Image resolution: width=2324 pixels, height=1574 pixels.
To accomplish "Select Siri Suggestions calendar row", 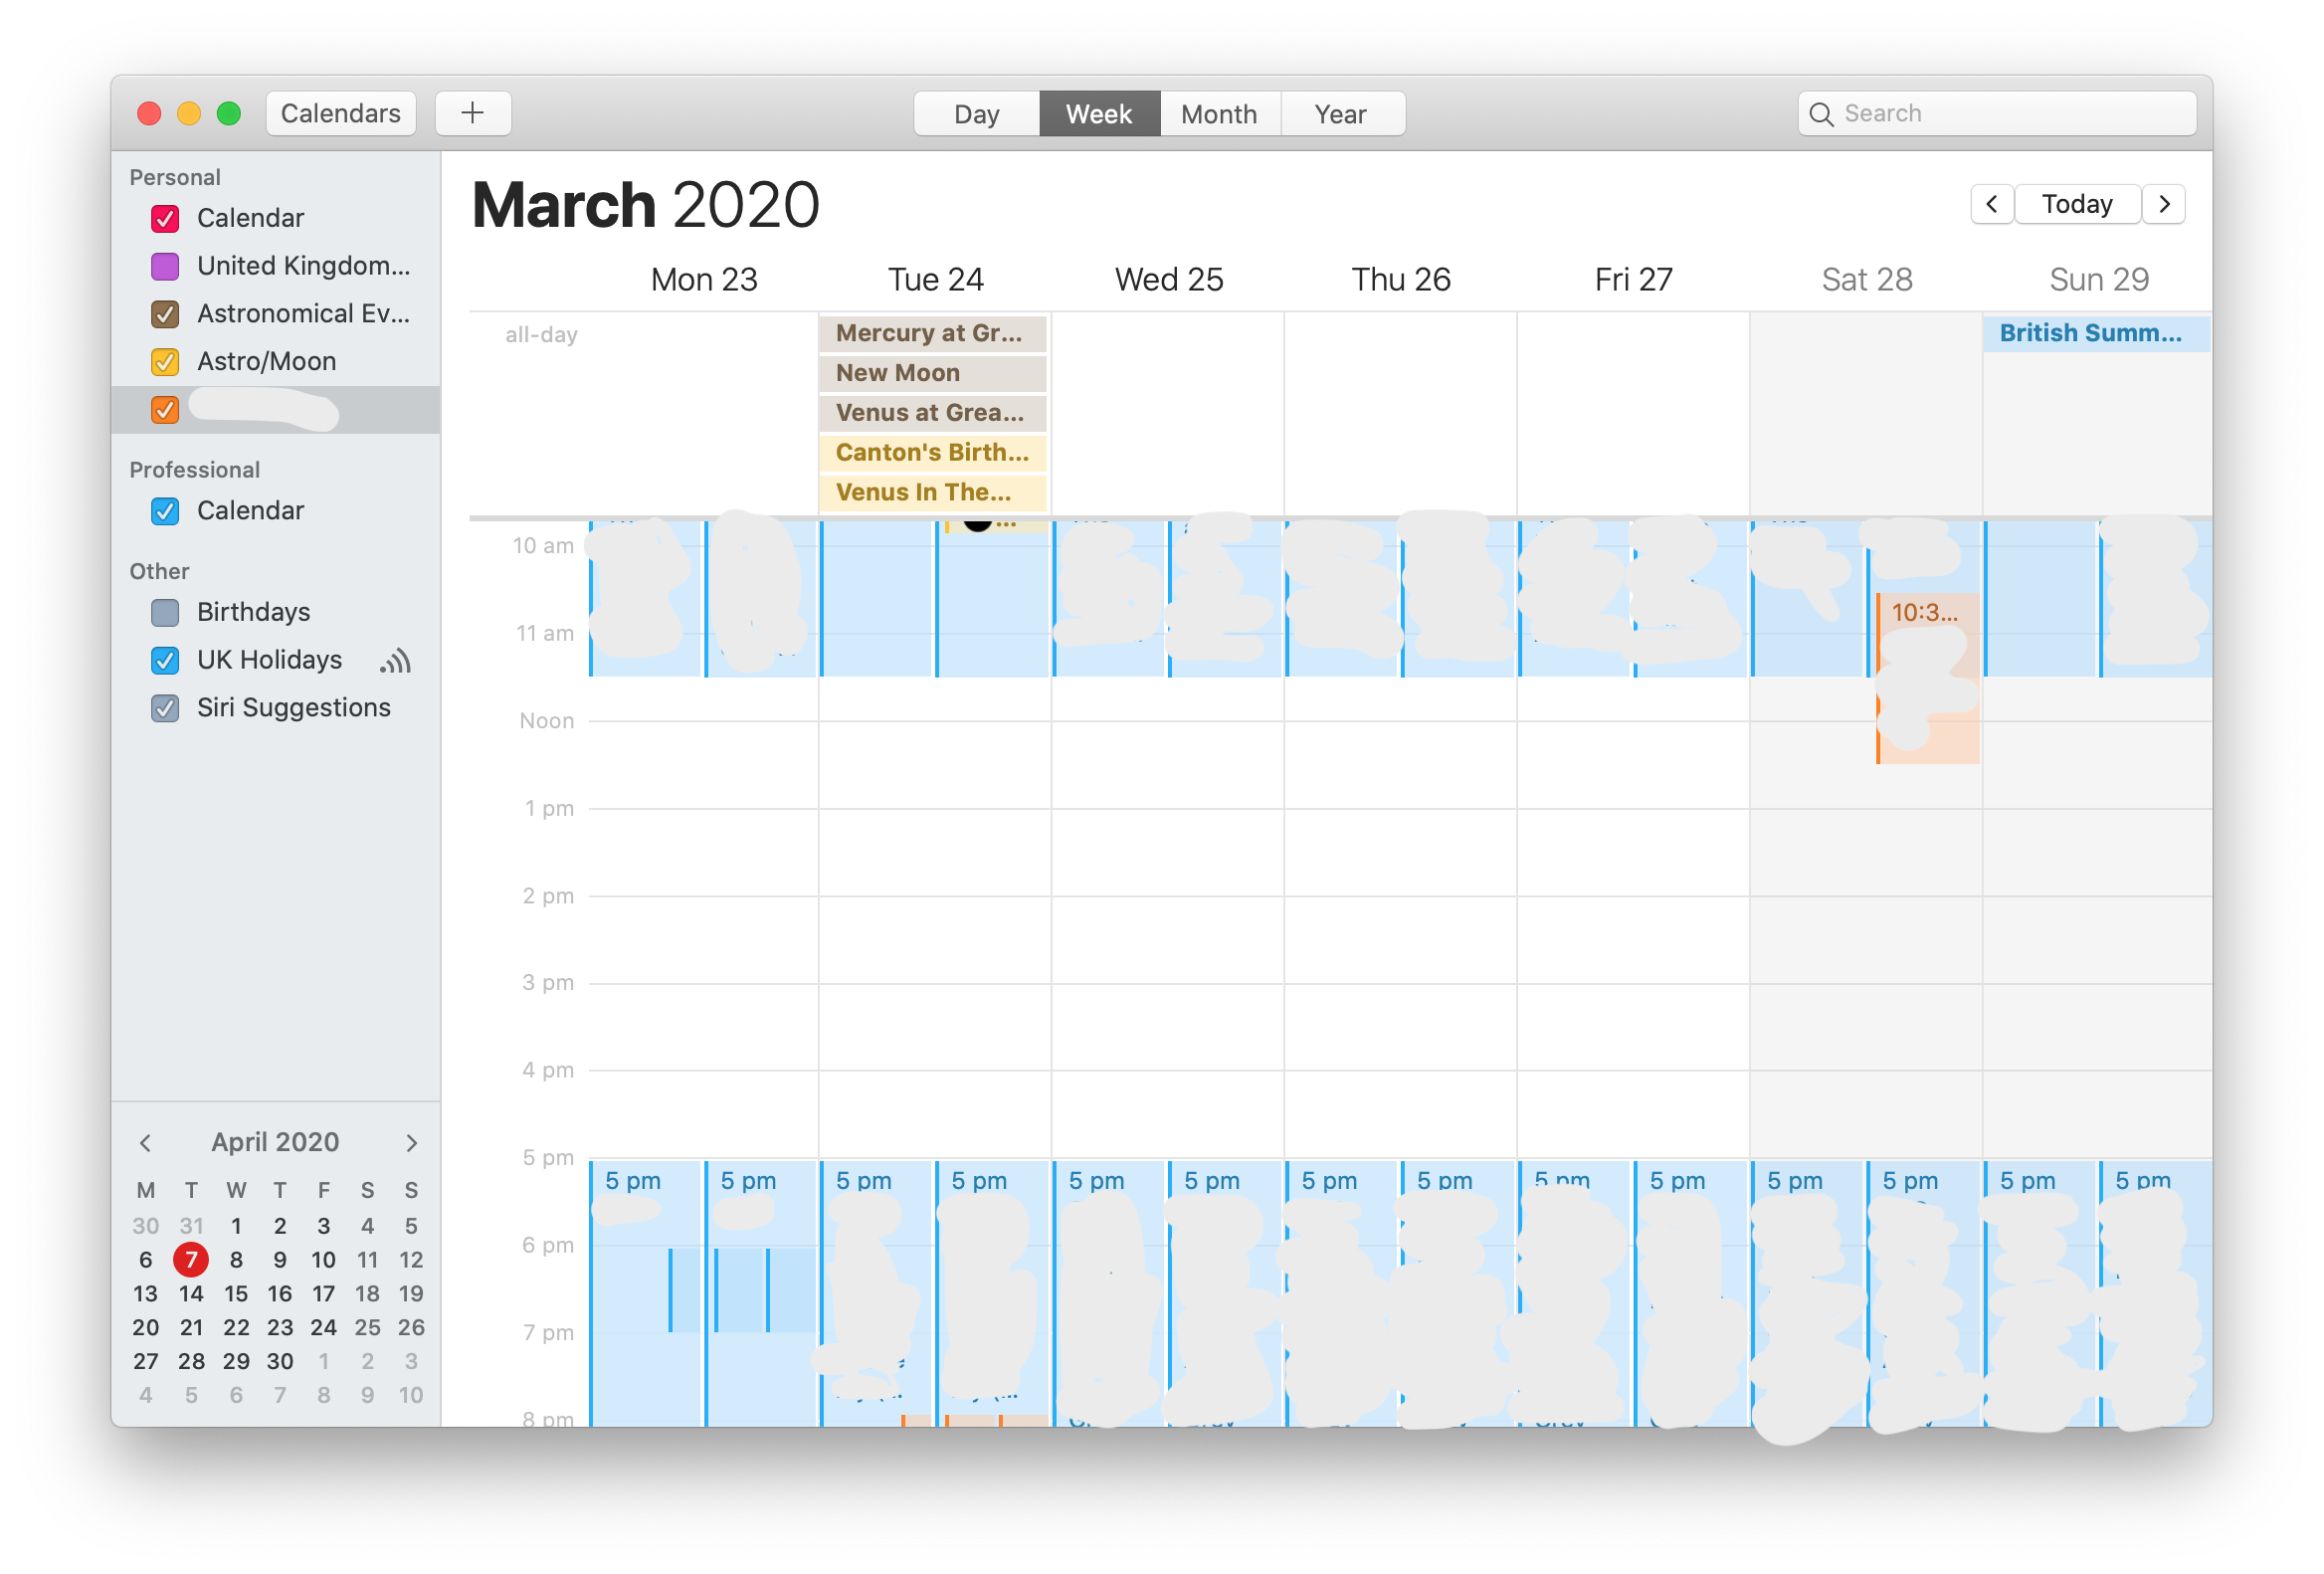I will 276,708.
